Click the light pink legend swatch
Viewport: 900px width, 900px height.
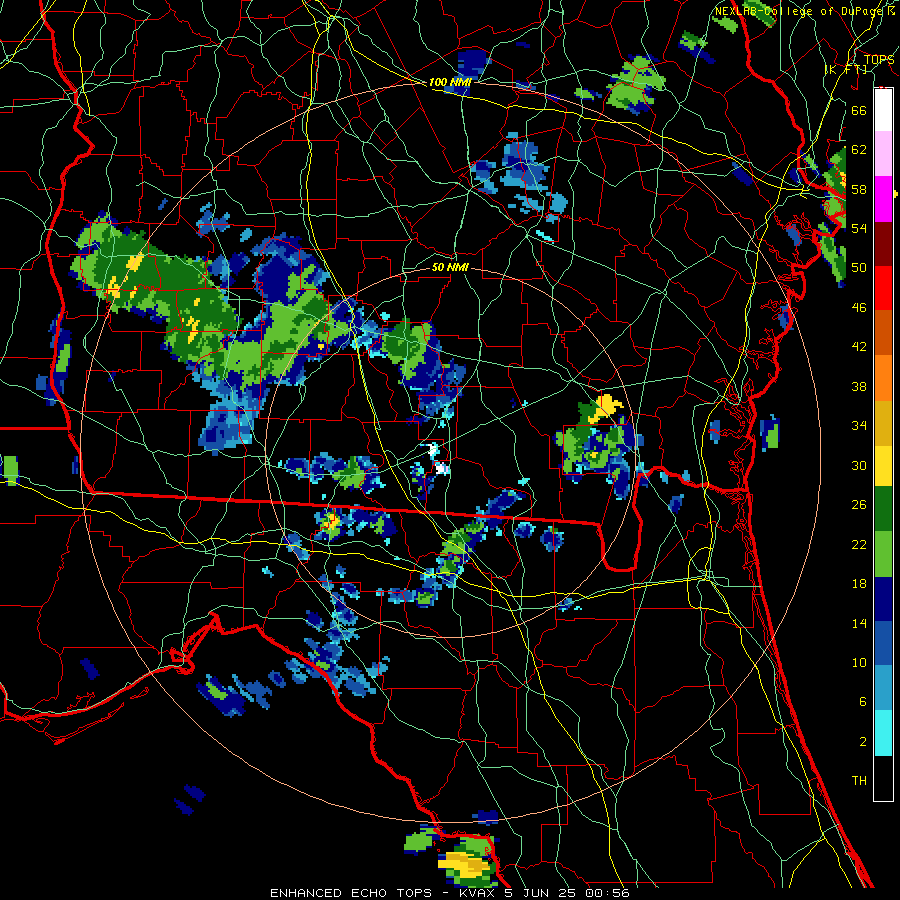883,154
